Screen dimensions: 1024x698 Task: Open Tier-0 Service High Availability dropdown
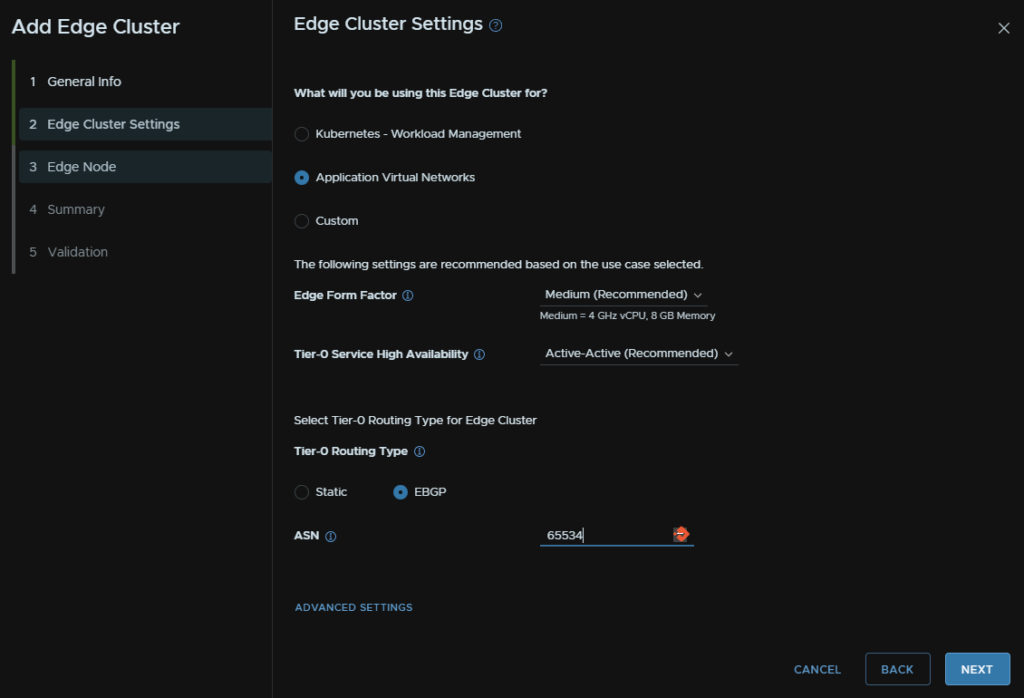pos(639,353)
